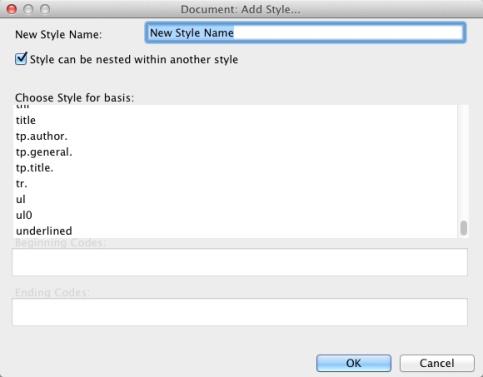Dismiss dialog with Cancel button
This screenshot has width=483, height=377.
[x=437, y=363]
